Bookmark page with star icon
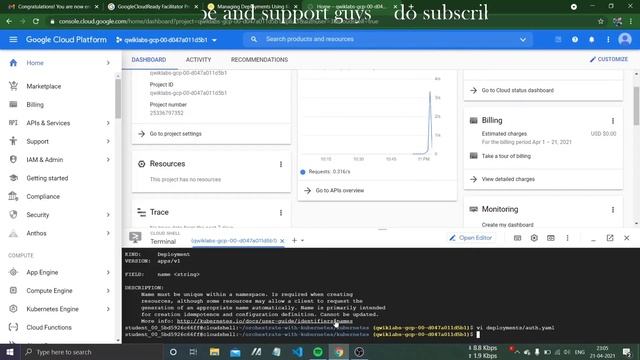This screenshot has height=360, width=640. 600,21
